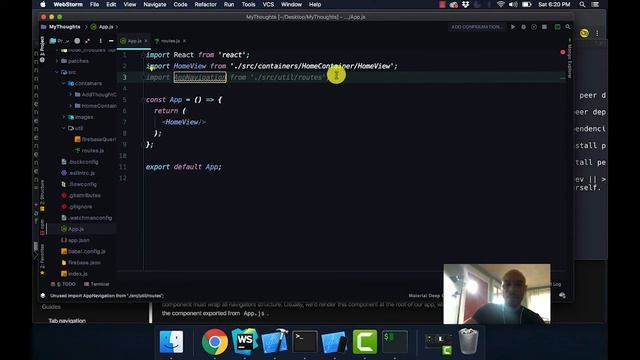Click the stop square icon in toolbar
Image resolution: width=640 pixels, height=360 pixels.
pos(544,27)
